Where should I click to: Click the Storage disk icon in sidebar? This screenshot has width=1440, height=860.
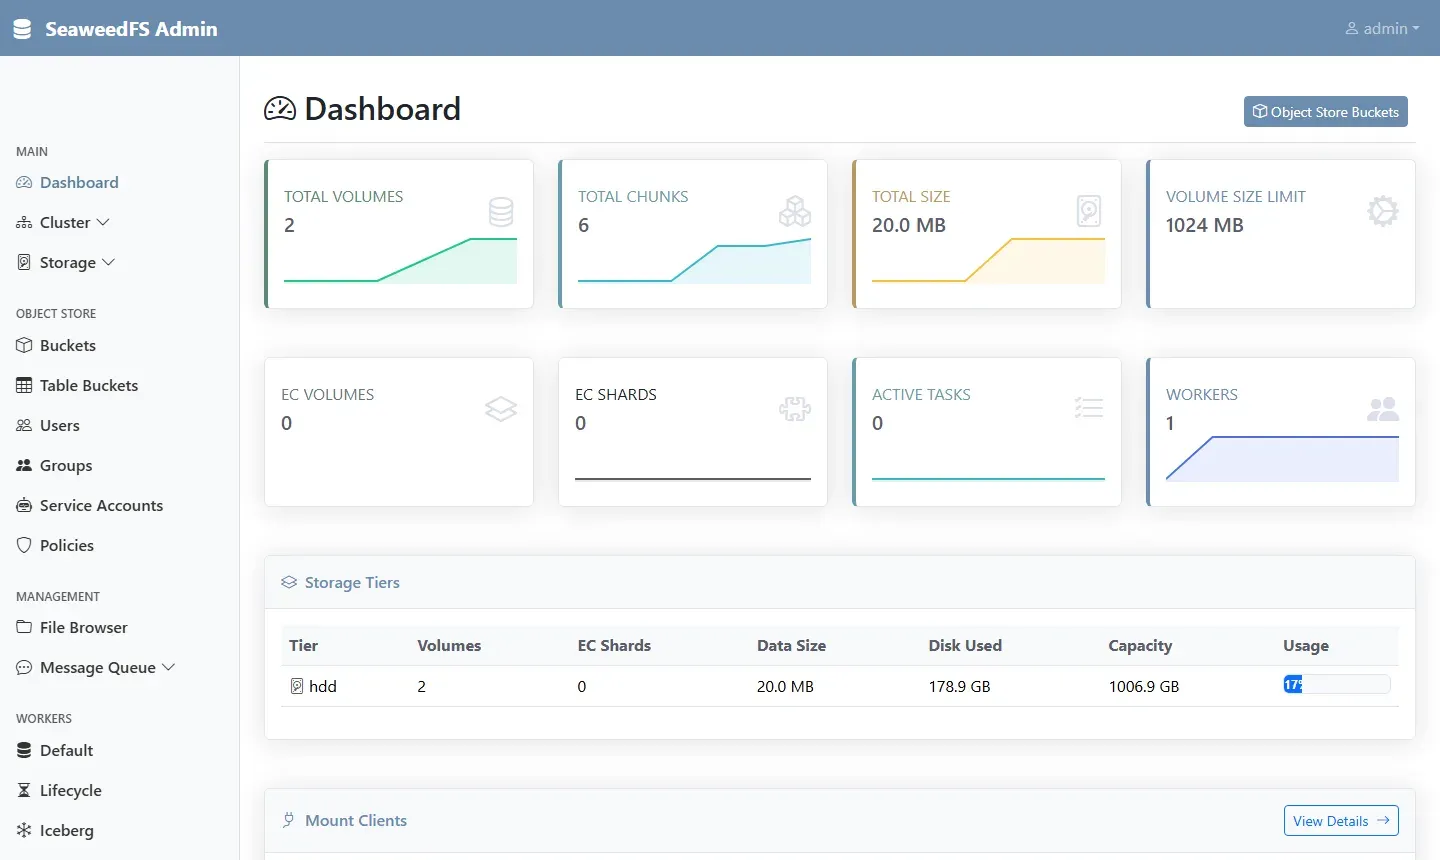24,262
